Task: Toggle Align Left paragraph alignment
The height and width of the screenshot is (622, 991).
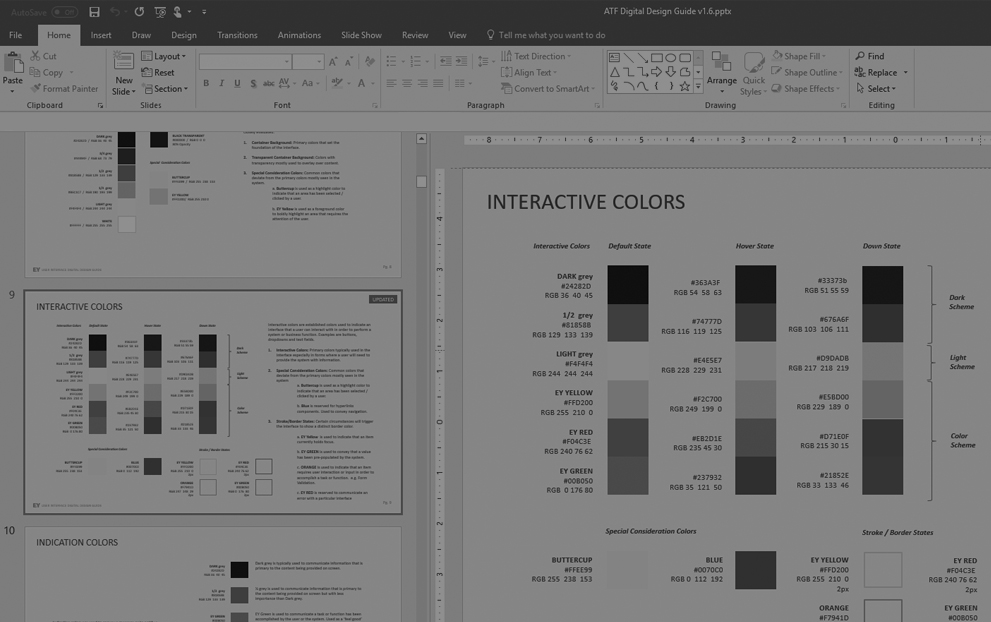Action: tap(391, 83)
